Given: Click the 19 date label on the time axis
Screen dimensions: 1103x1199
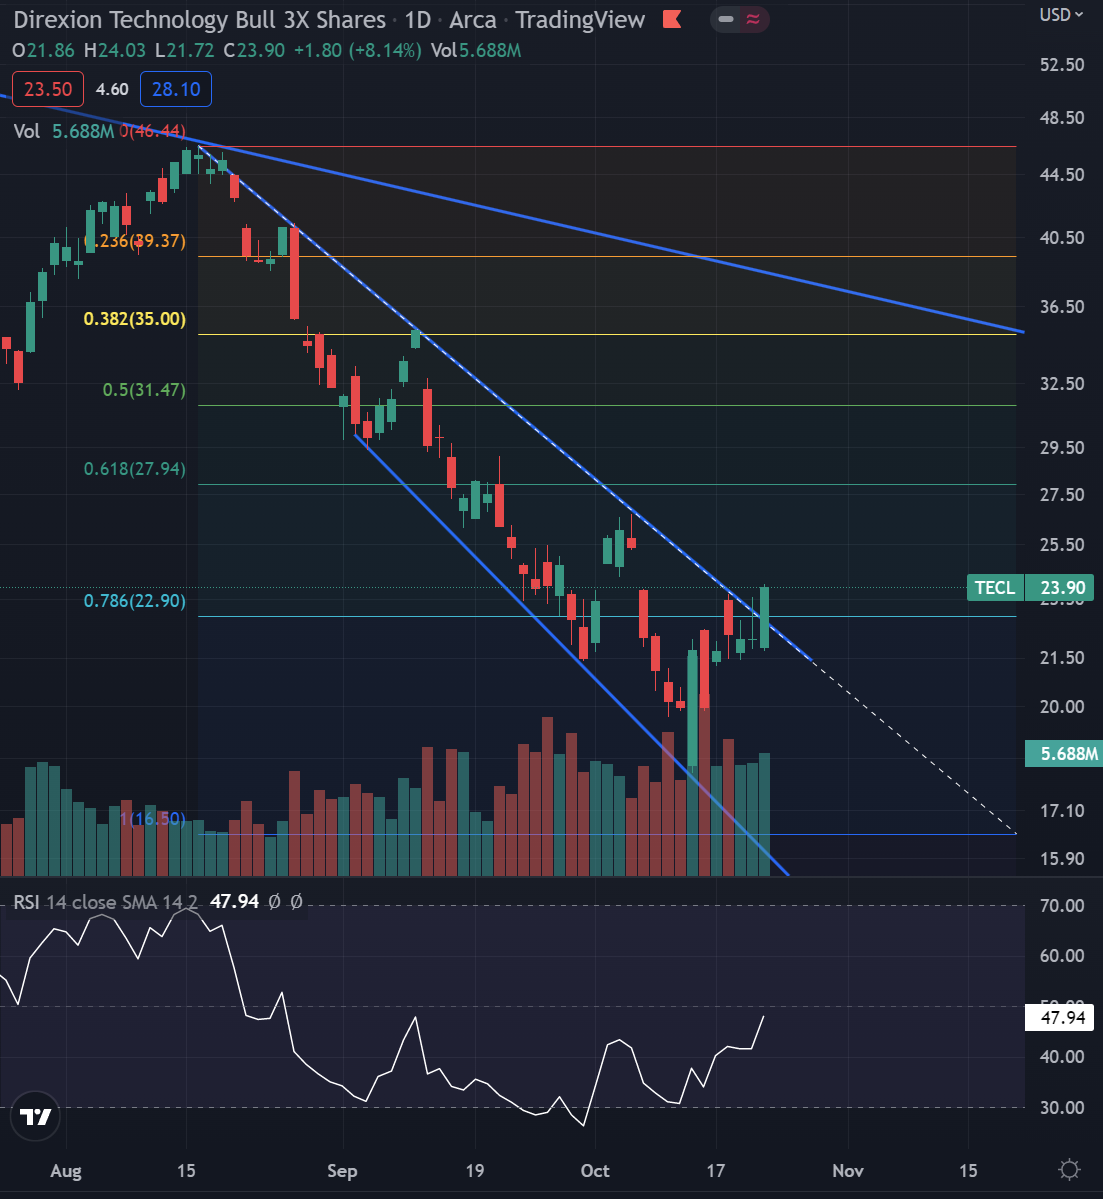Looking at the screenshot, I should [x=475, y=1171].
